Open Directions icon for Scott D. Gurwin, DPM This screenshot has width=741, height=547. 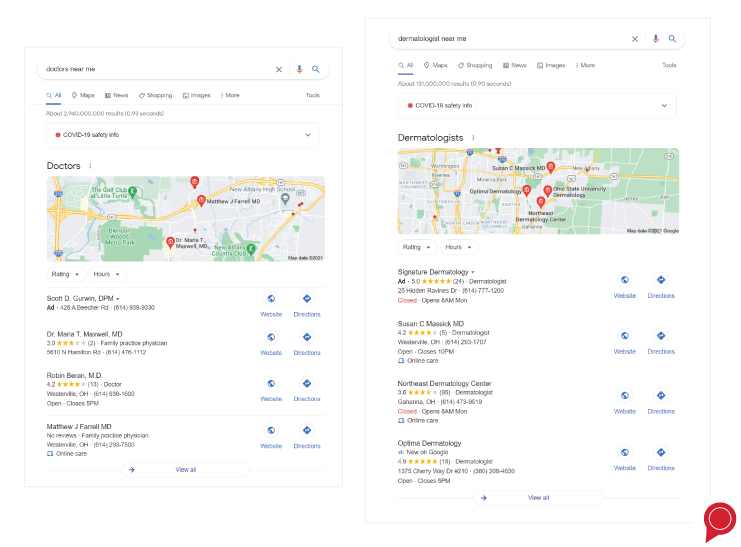(307, 299)
